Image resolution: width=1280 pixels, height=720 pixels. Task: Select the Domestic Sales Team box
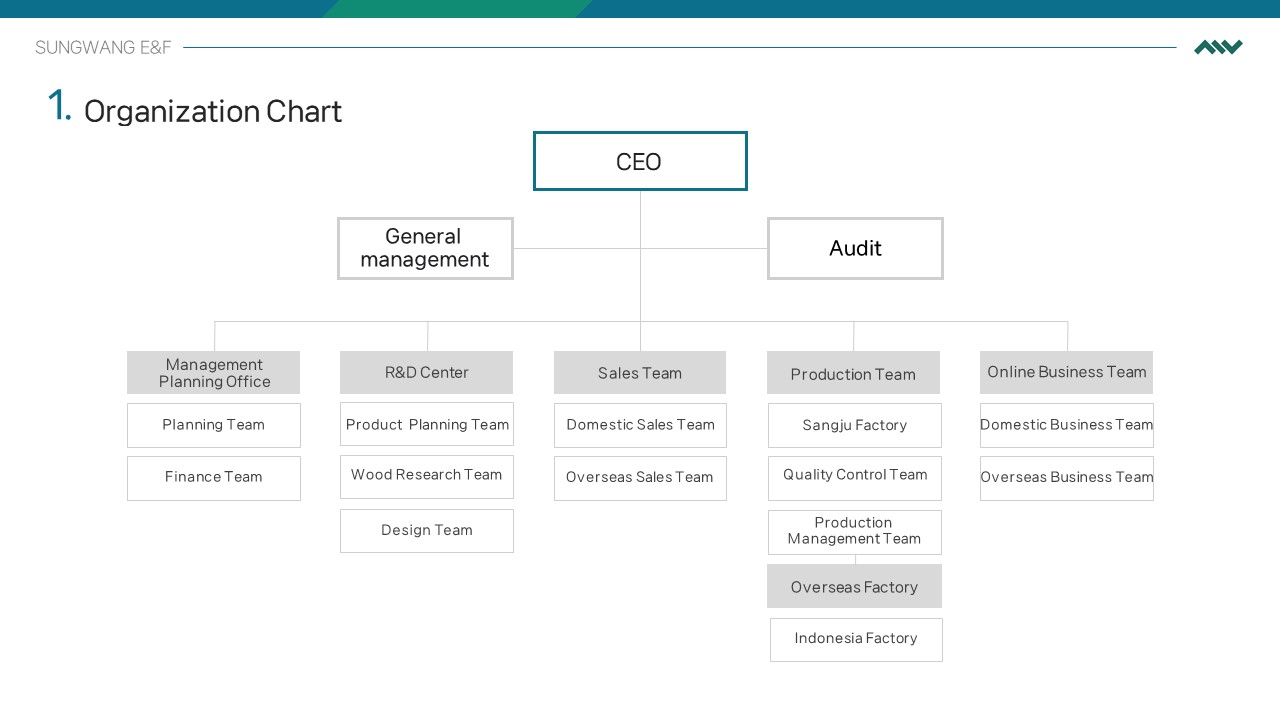click(640, 425)
